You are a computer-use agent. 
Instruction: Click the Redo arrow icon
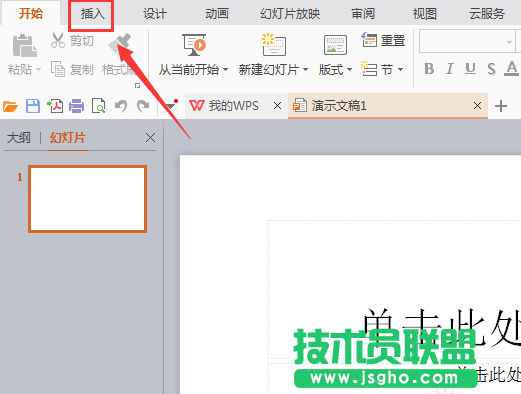pyautogui.click(x=143, y=106)
